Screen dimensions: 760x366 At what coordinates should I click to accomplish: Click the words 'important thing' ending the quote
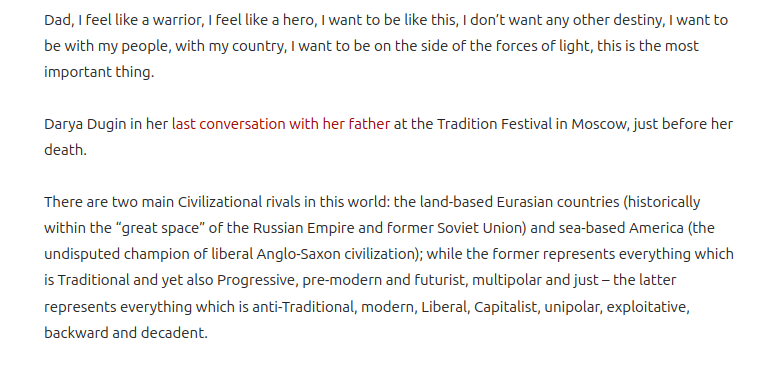pos(97,72)
